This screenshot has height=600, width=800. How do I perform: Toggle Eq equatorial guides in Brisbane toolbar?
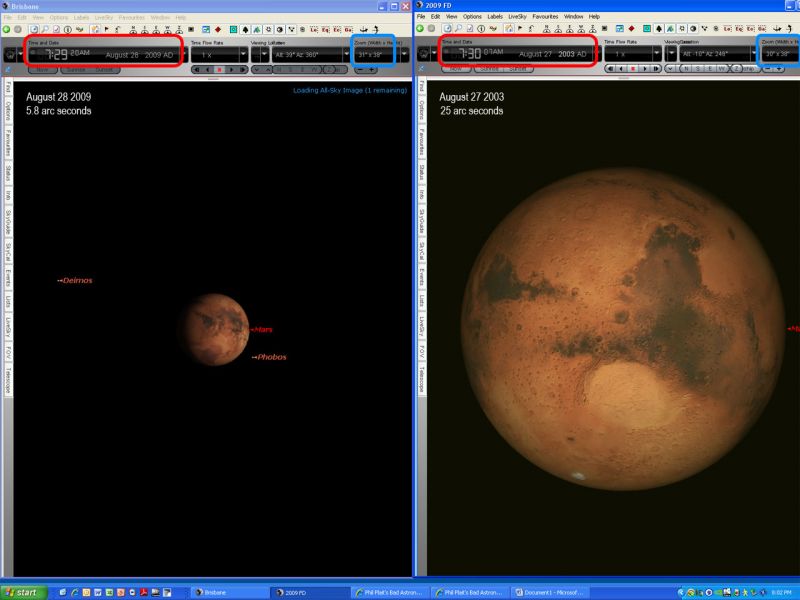[326, 30]
